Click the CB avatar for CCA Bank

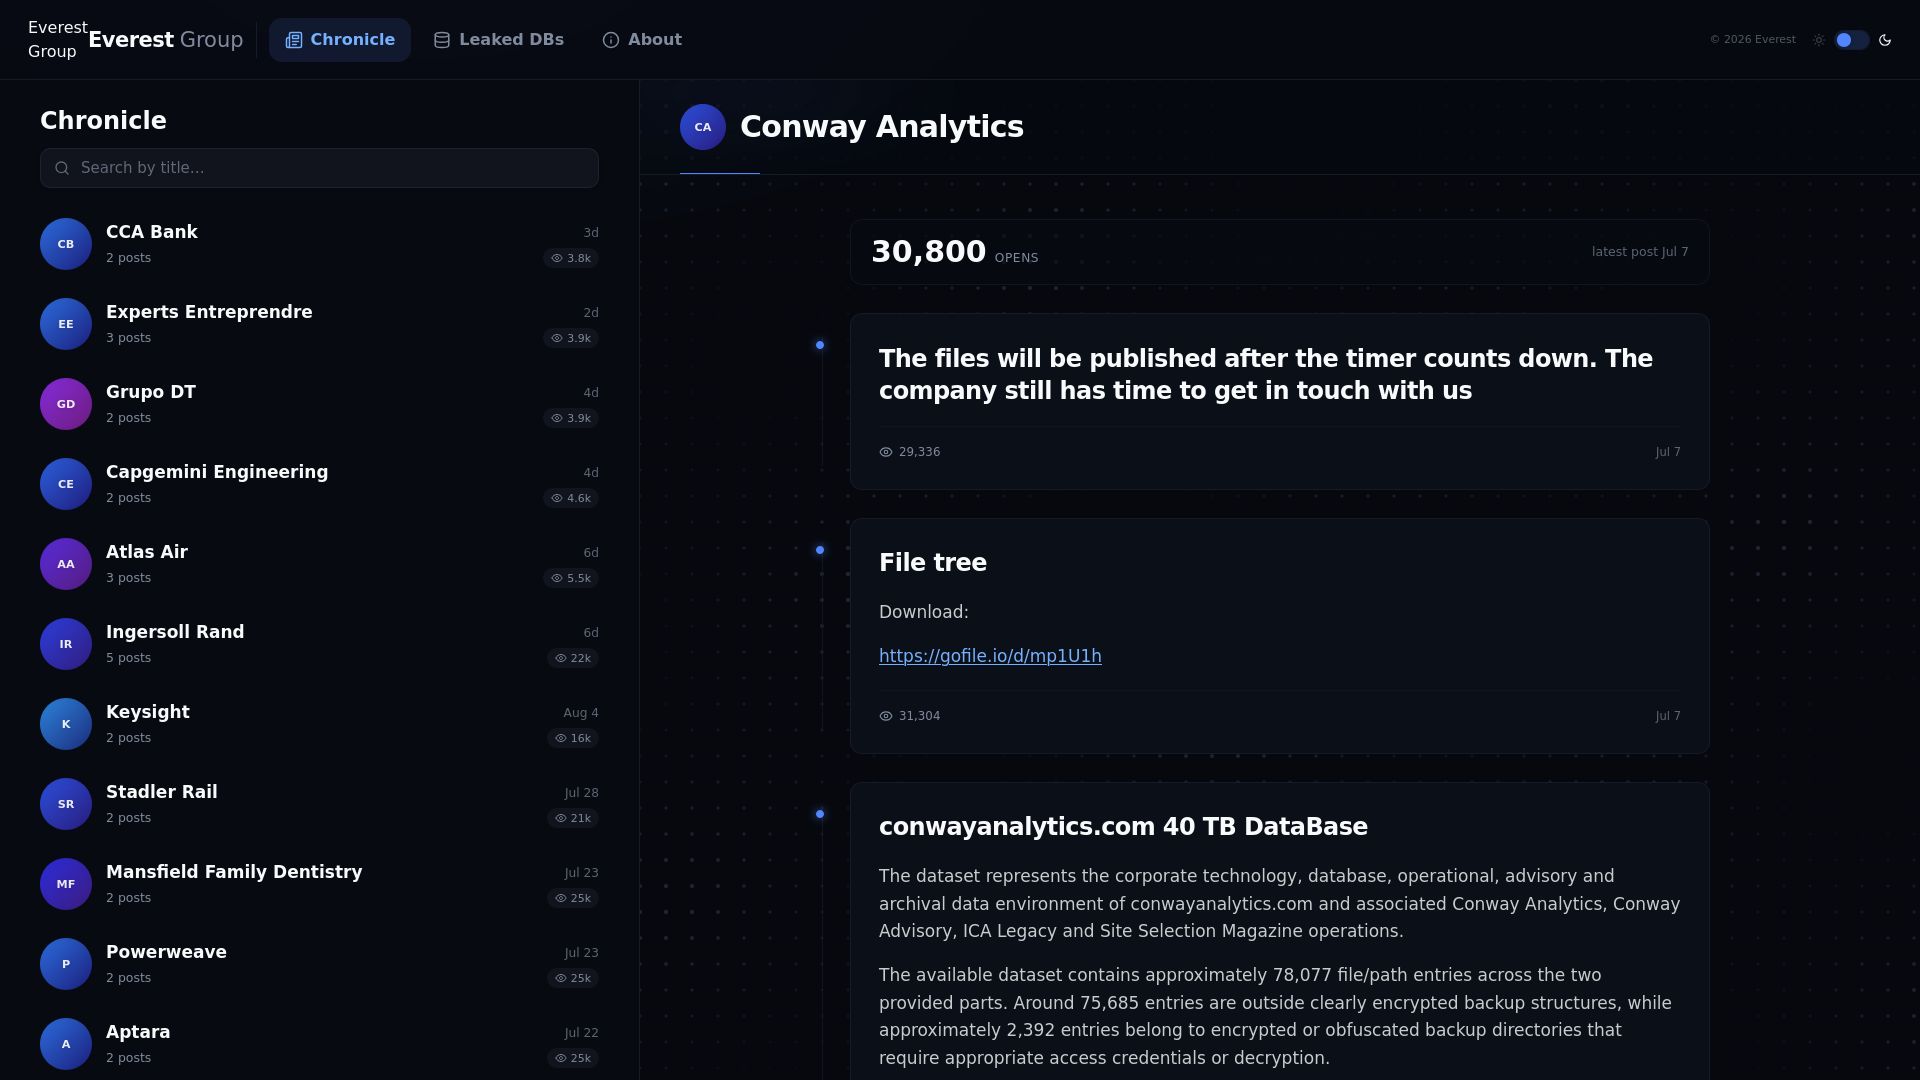[x=66, y=244]
